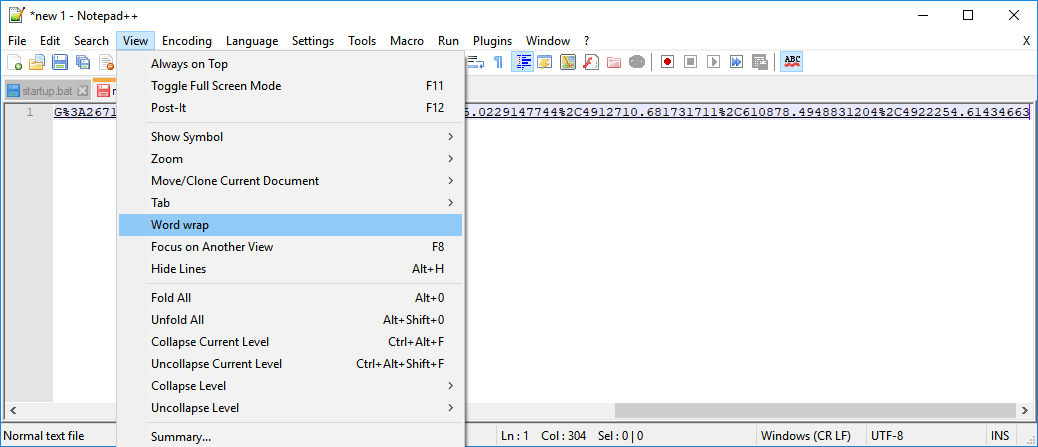
Task: Start recording a macro (red dot icon)
Action: [667, 62]
